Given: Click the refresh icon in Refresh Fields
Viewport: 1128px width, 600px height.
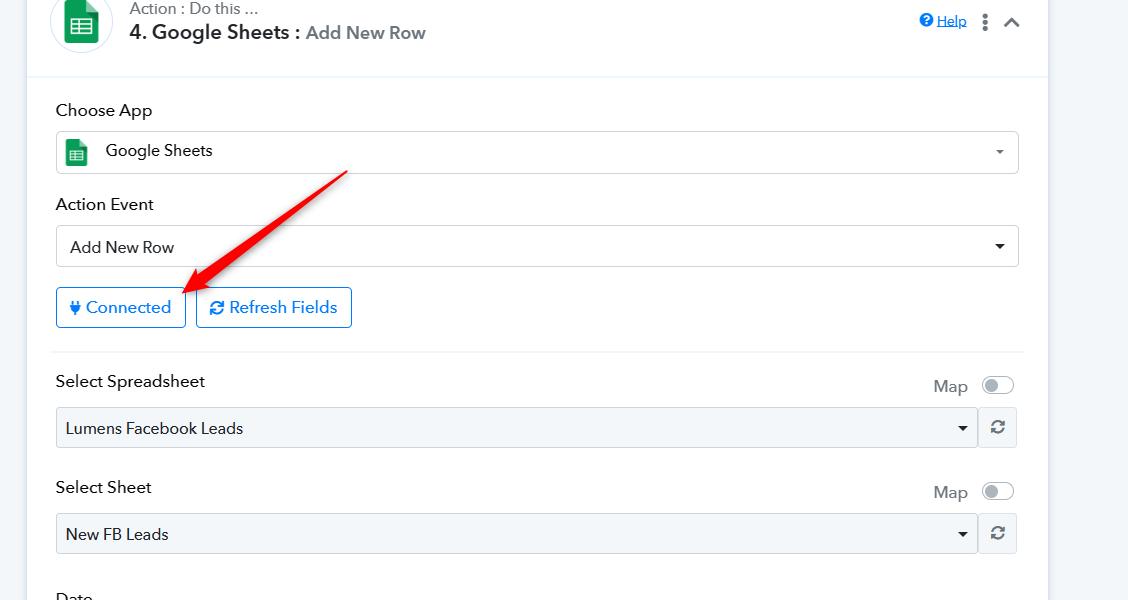Looking at the screenshot, I should (x=217, y=308).
